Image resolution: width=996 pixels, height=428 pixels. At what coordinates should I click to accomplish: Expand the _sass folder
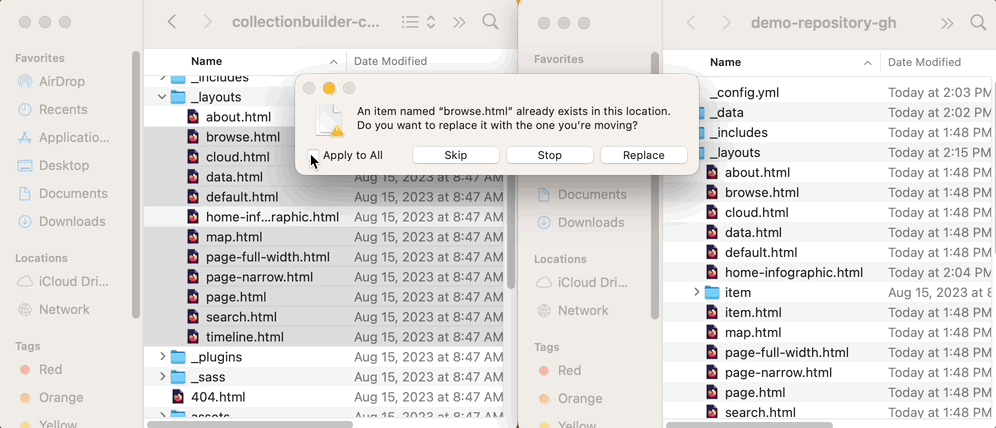162,377
